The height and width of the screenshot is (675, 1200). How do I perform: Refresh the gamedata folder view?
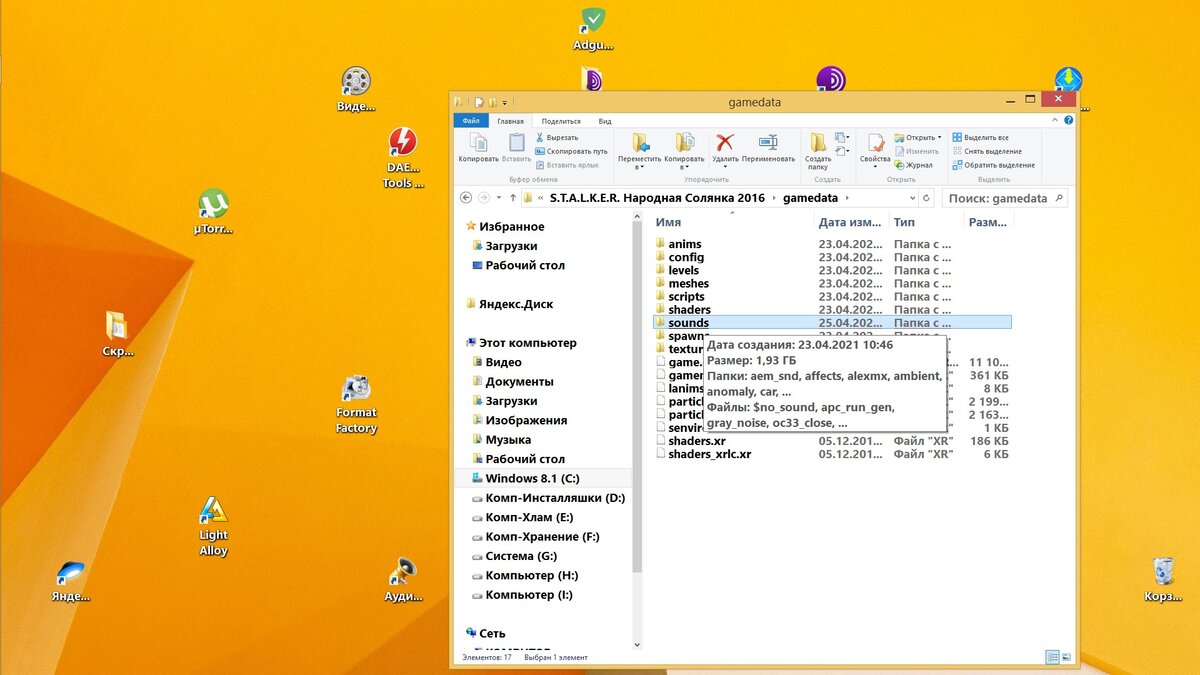[x=927, y=198]
